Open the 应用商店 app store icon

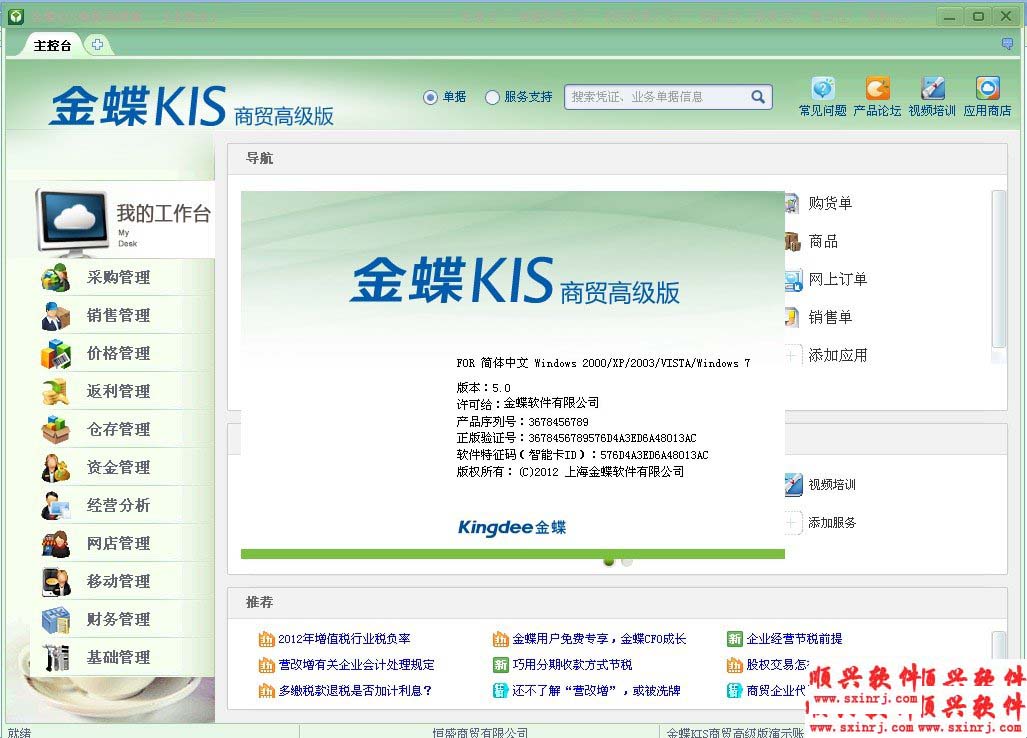point(987,97)
